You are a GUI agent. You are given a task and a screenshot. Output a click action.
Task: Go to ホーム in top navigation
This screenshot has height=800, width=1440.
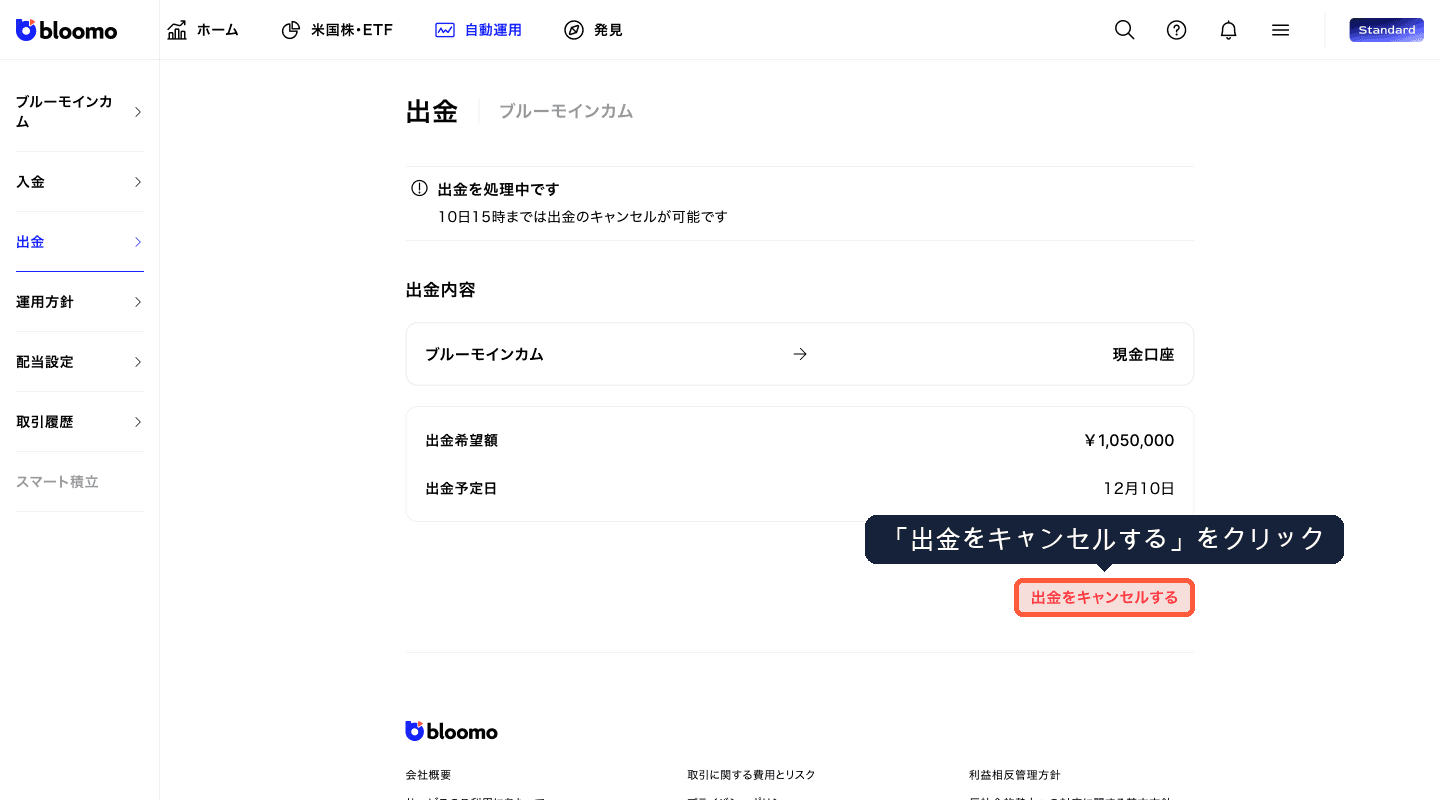[203, 30]
